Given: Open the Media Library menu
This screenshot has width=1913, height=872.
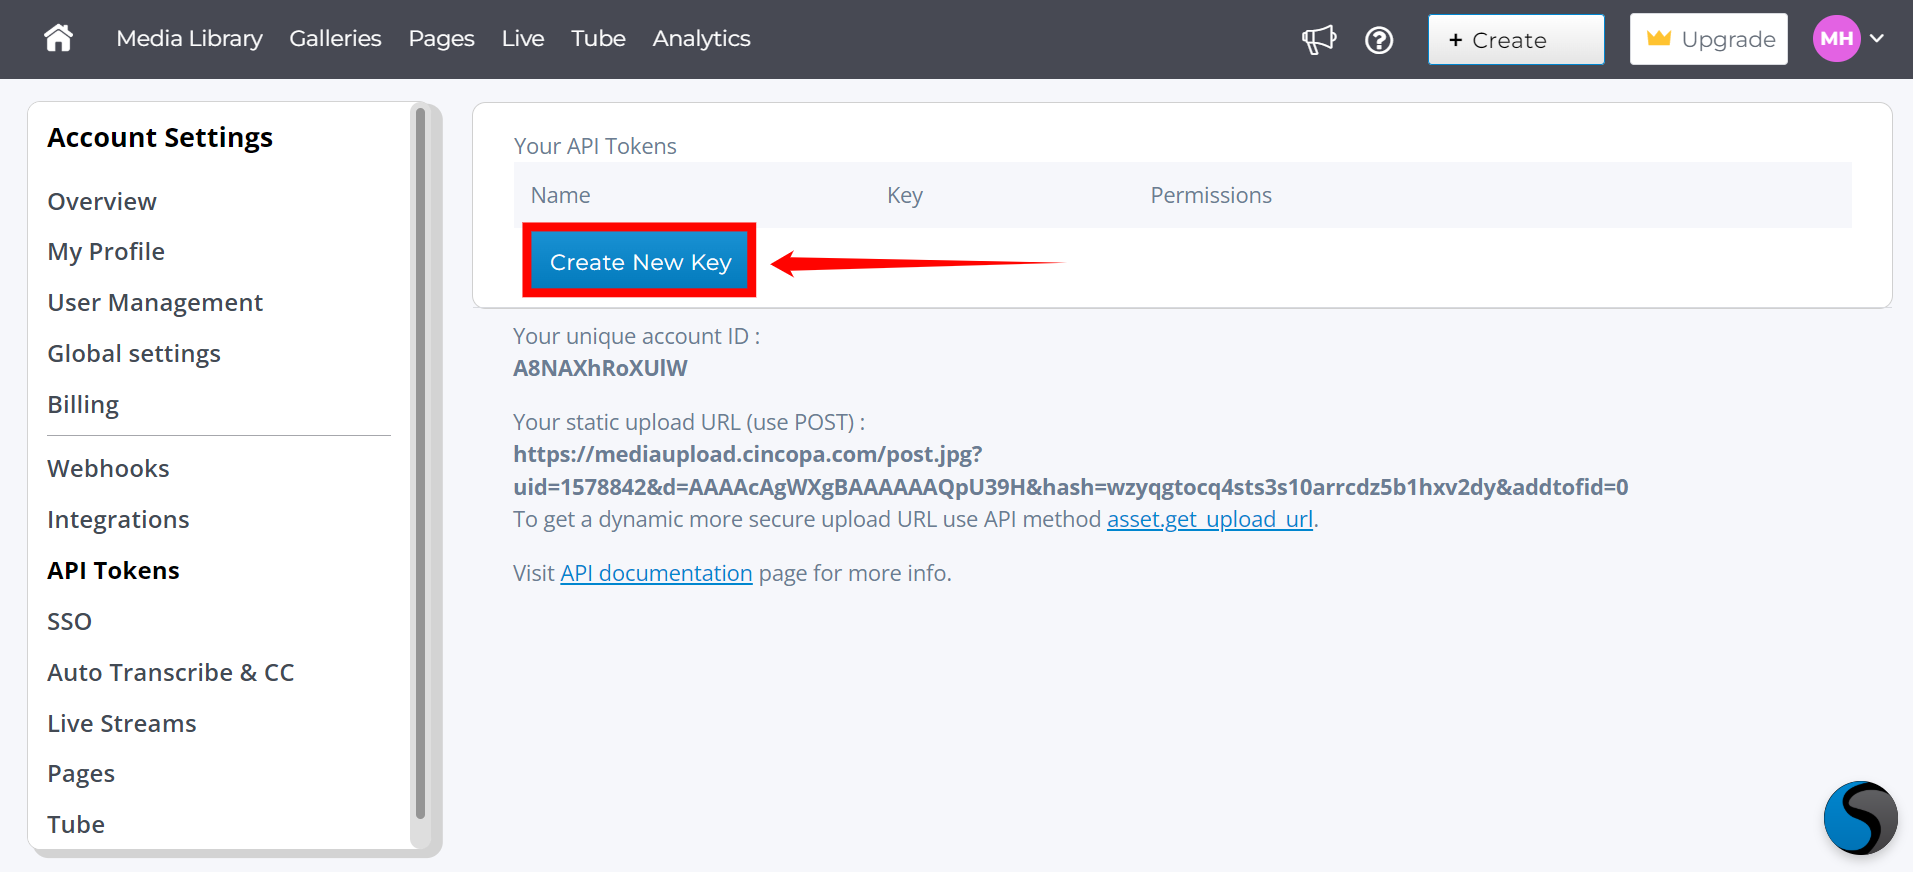Looking at the screenshot, I should coord(189,39).
